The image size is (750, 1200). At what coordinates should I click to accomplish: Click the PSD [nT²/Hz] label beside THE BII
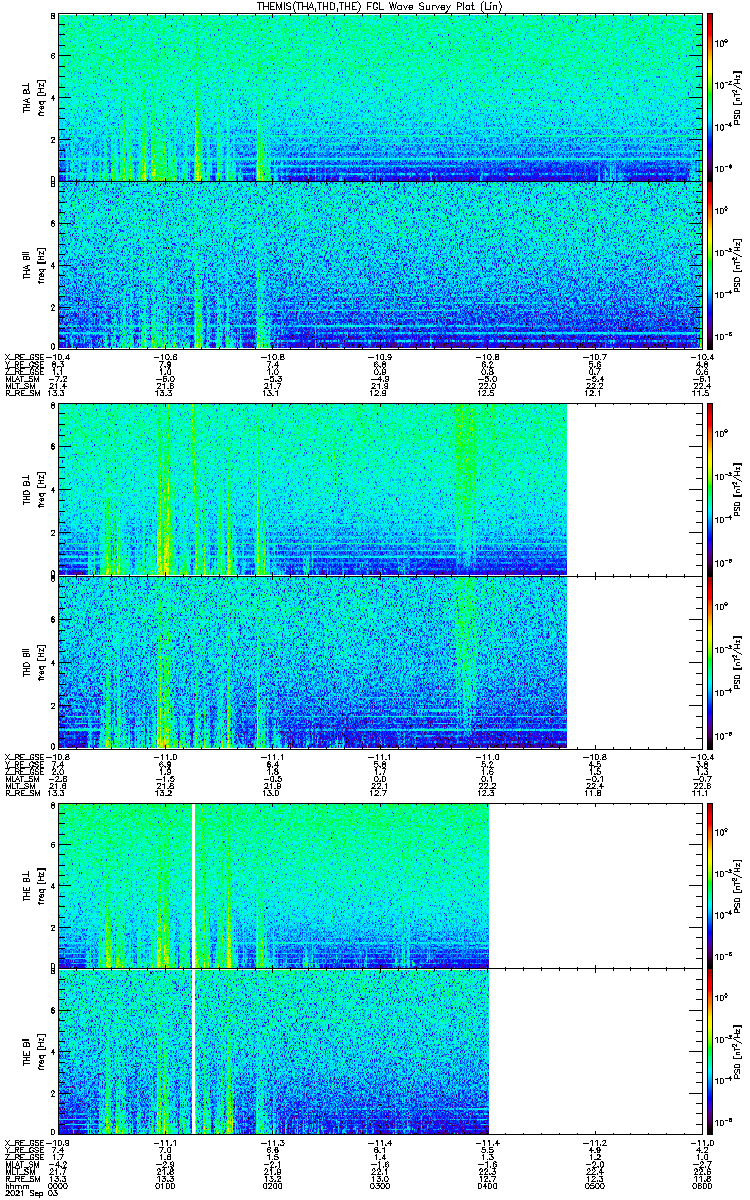pos(737,1050)
